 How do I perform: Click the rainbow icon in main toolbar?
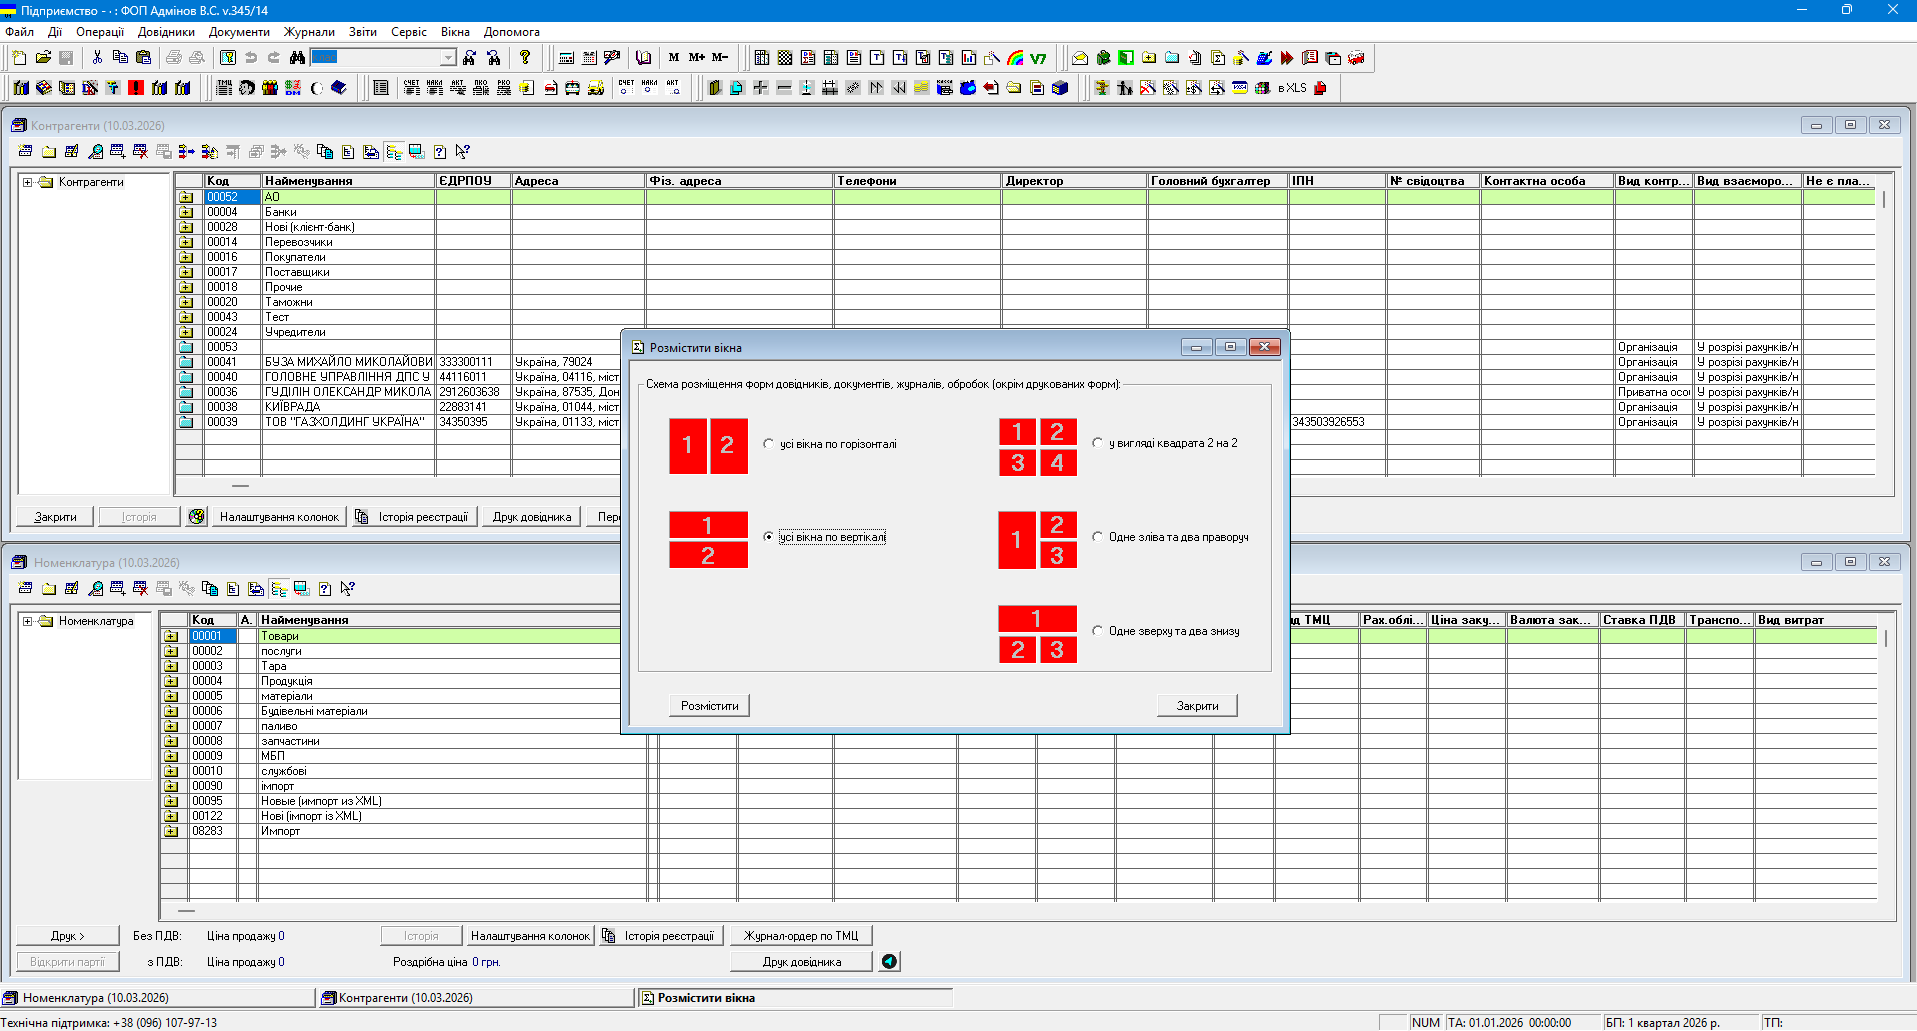1016,58
